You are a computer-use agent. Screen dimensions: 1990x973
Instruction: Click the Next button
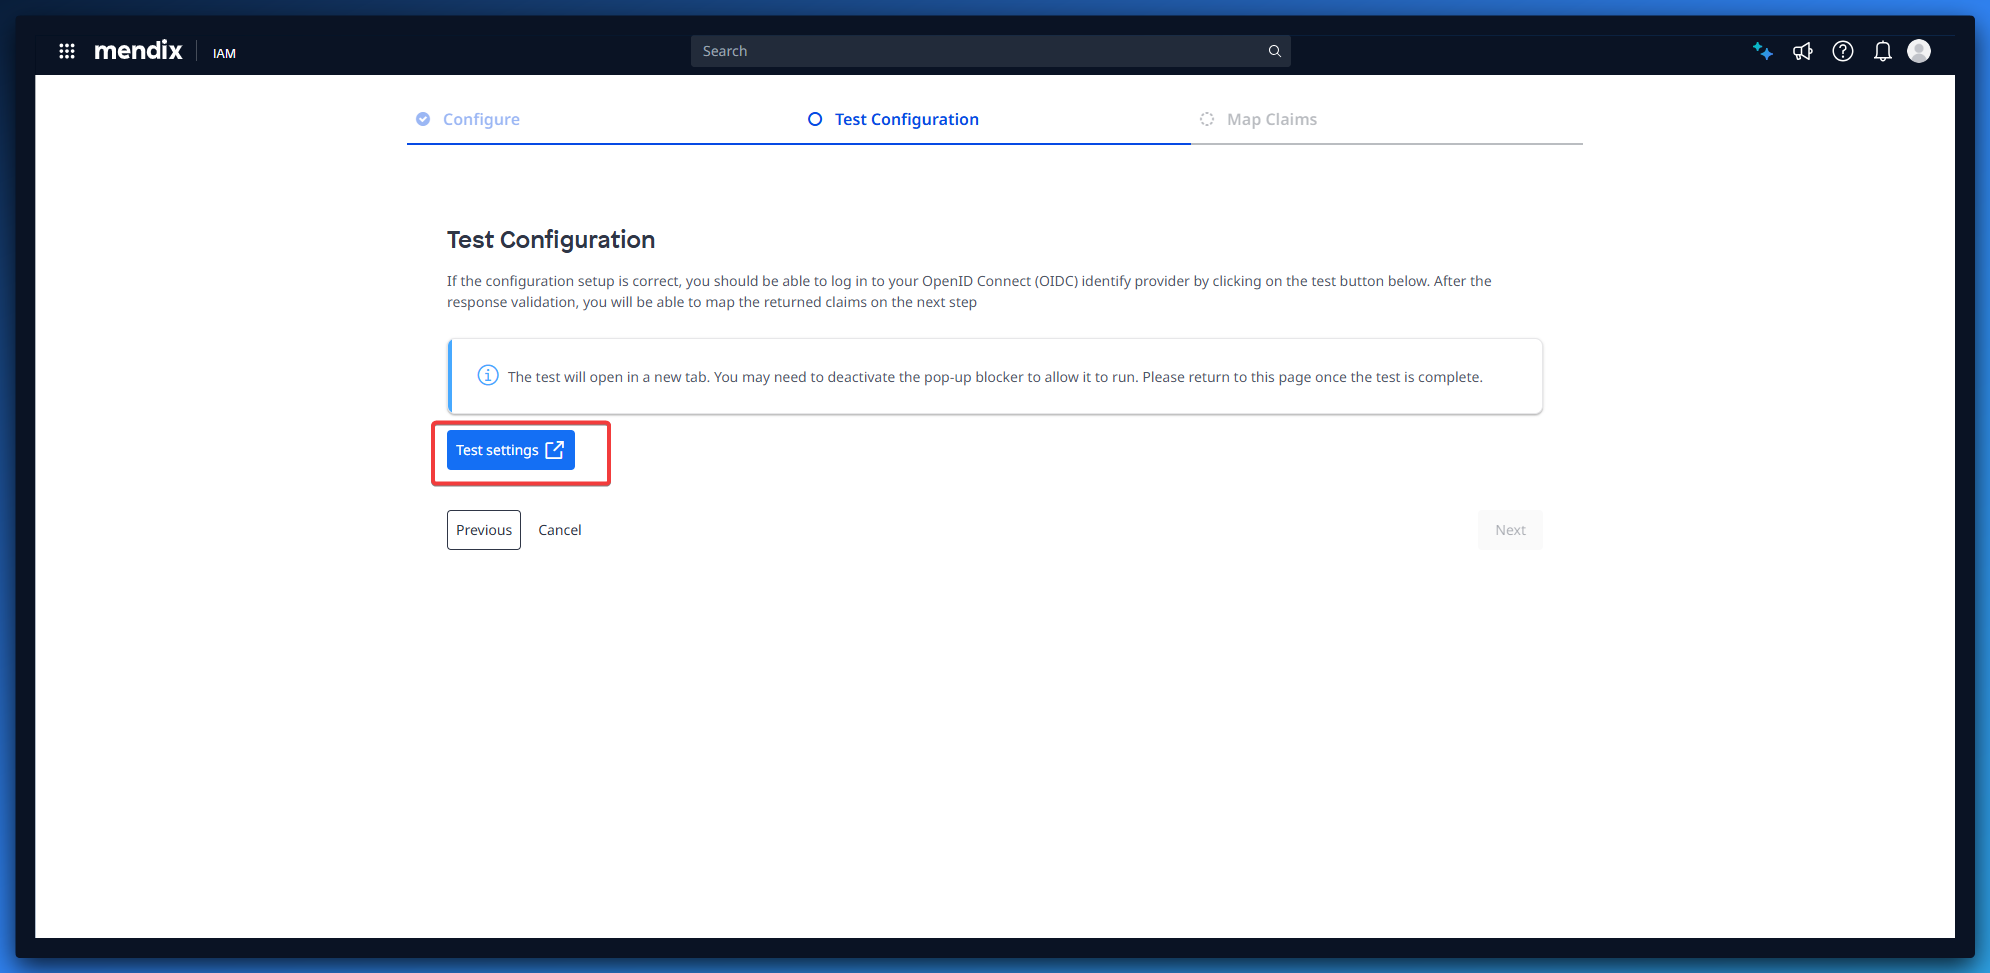1510,530
